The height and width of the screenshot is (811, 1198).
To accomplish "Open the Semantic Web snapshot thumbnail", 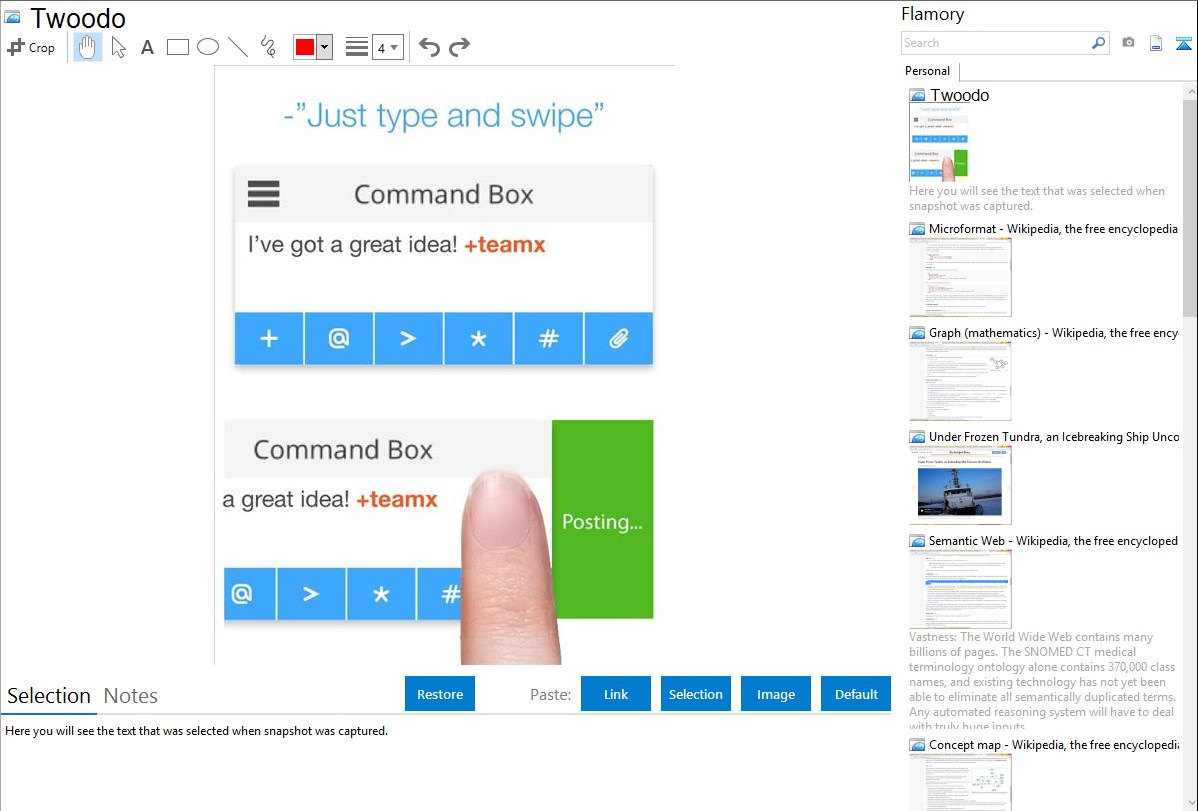I will 960,588.
